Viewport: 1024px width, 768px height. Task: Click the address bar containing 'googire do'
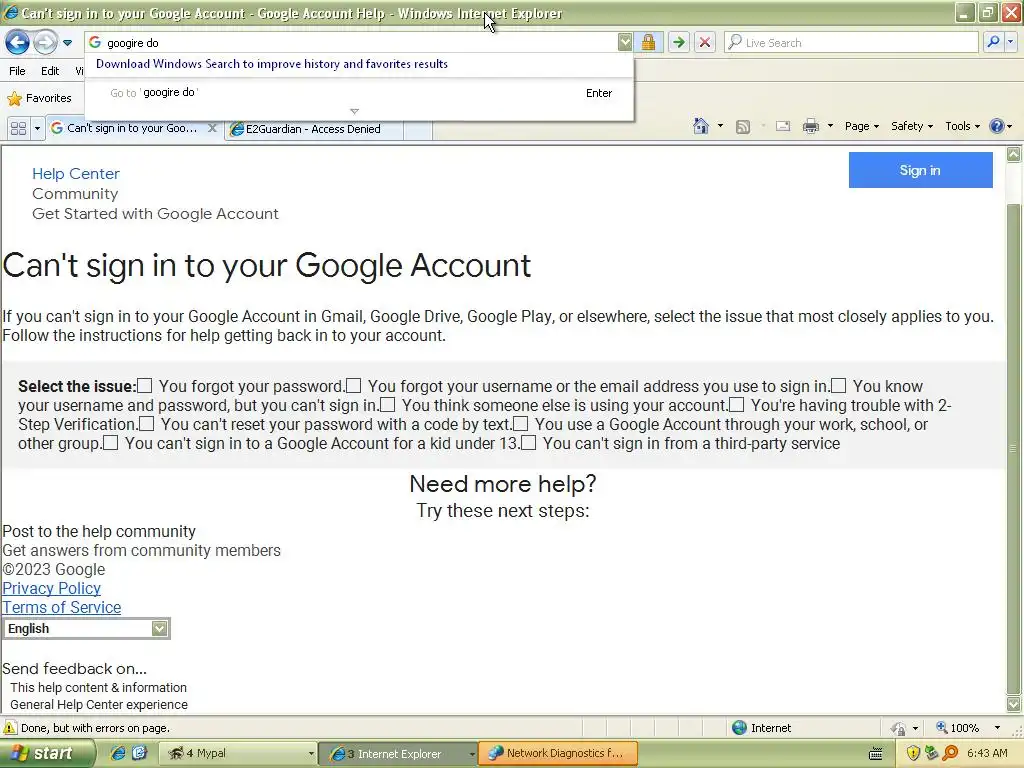(359, 42)
